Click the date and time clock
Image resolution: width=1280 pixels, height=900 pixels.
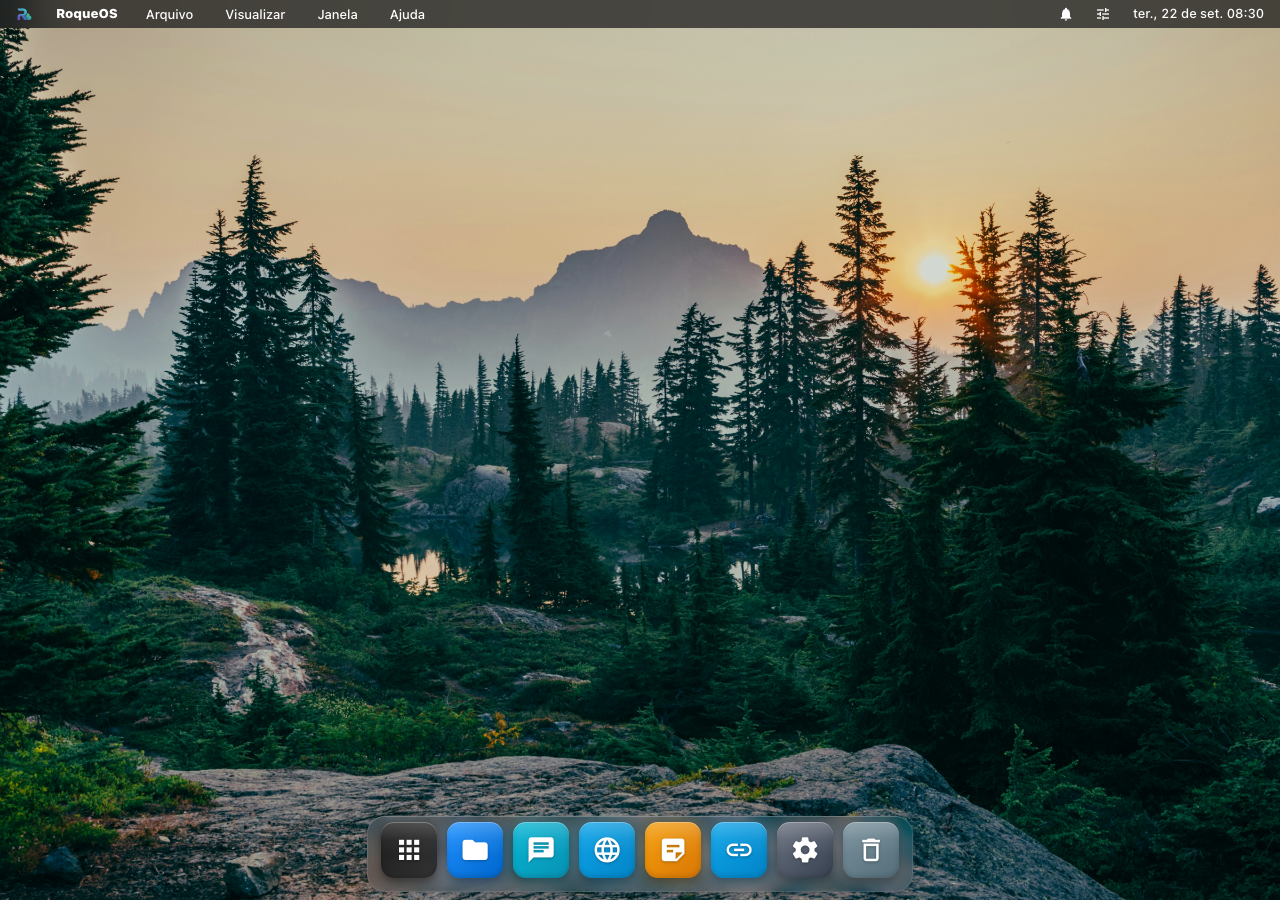[x=1198, y=14]
